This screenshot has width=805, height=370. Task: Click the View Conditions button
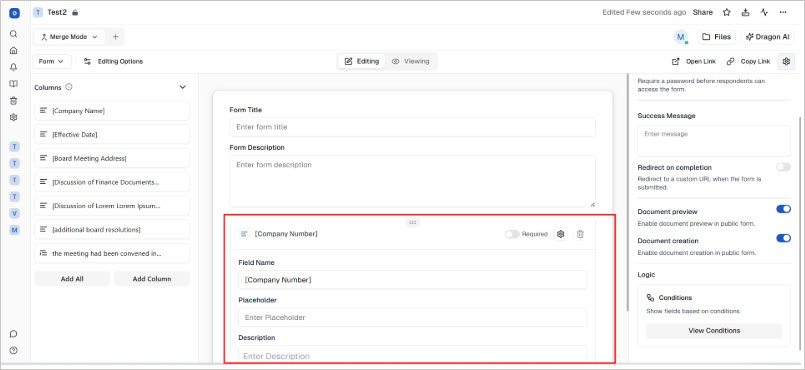(x=714, y=330)
